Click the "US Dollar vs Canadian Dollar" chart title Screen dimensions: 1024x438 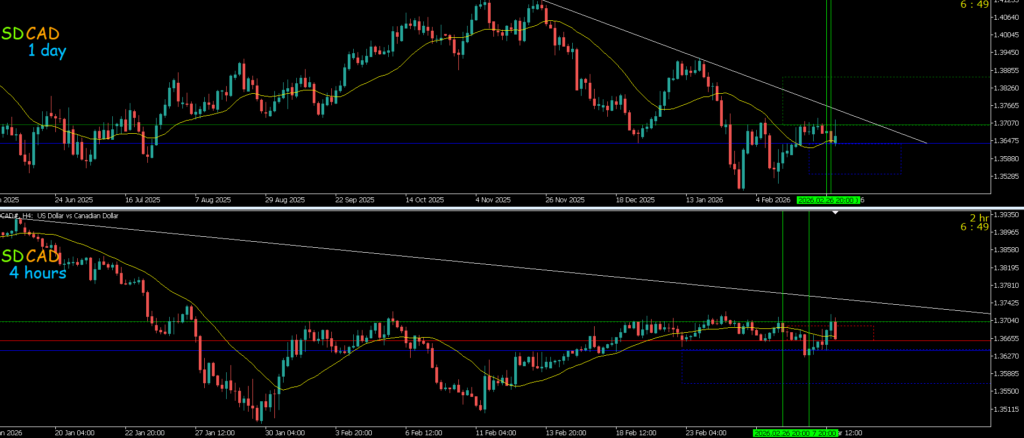[78, 215]
